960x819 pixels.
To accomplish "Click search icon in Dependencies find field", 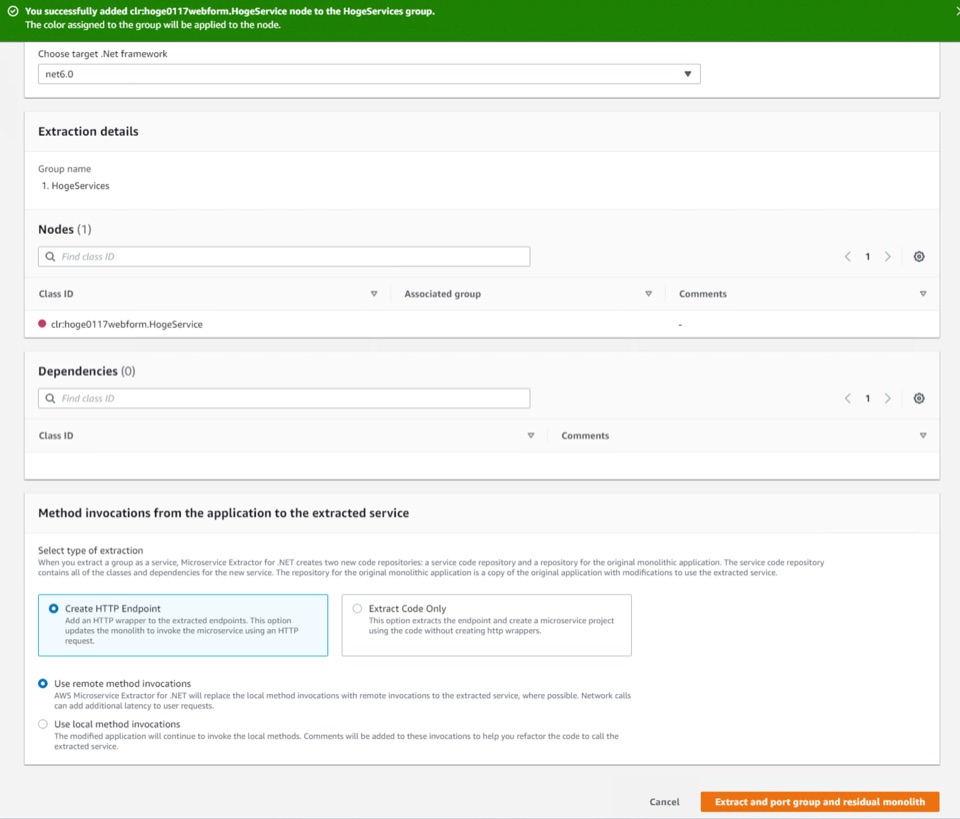I will click(50, 398).
